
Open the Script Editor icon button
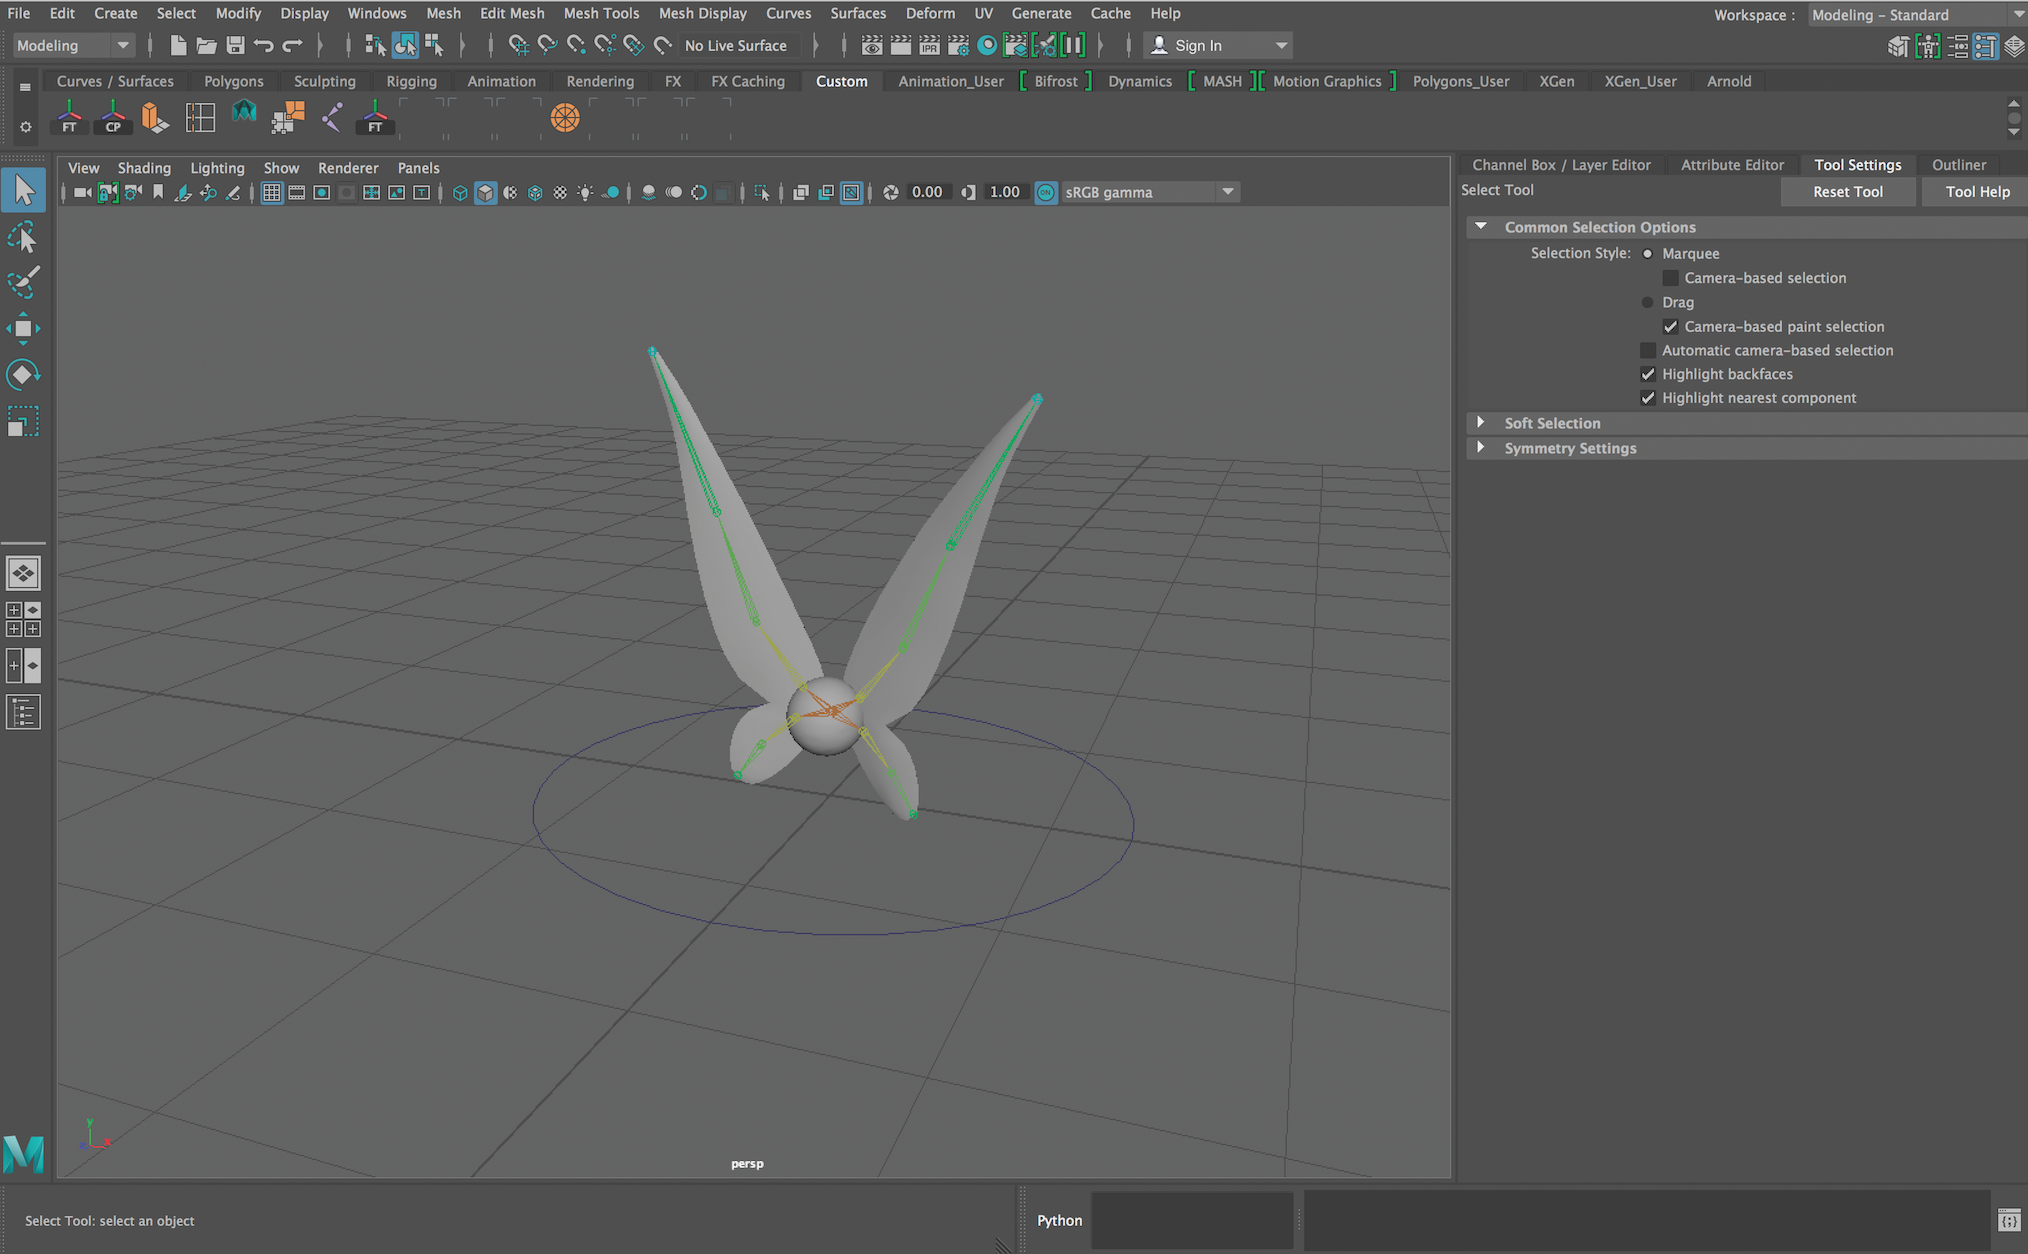[x=2009, y=1220]
